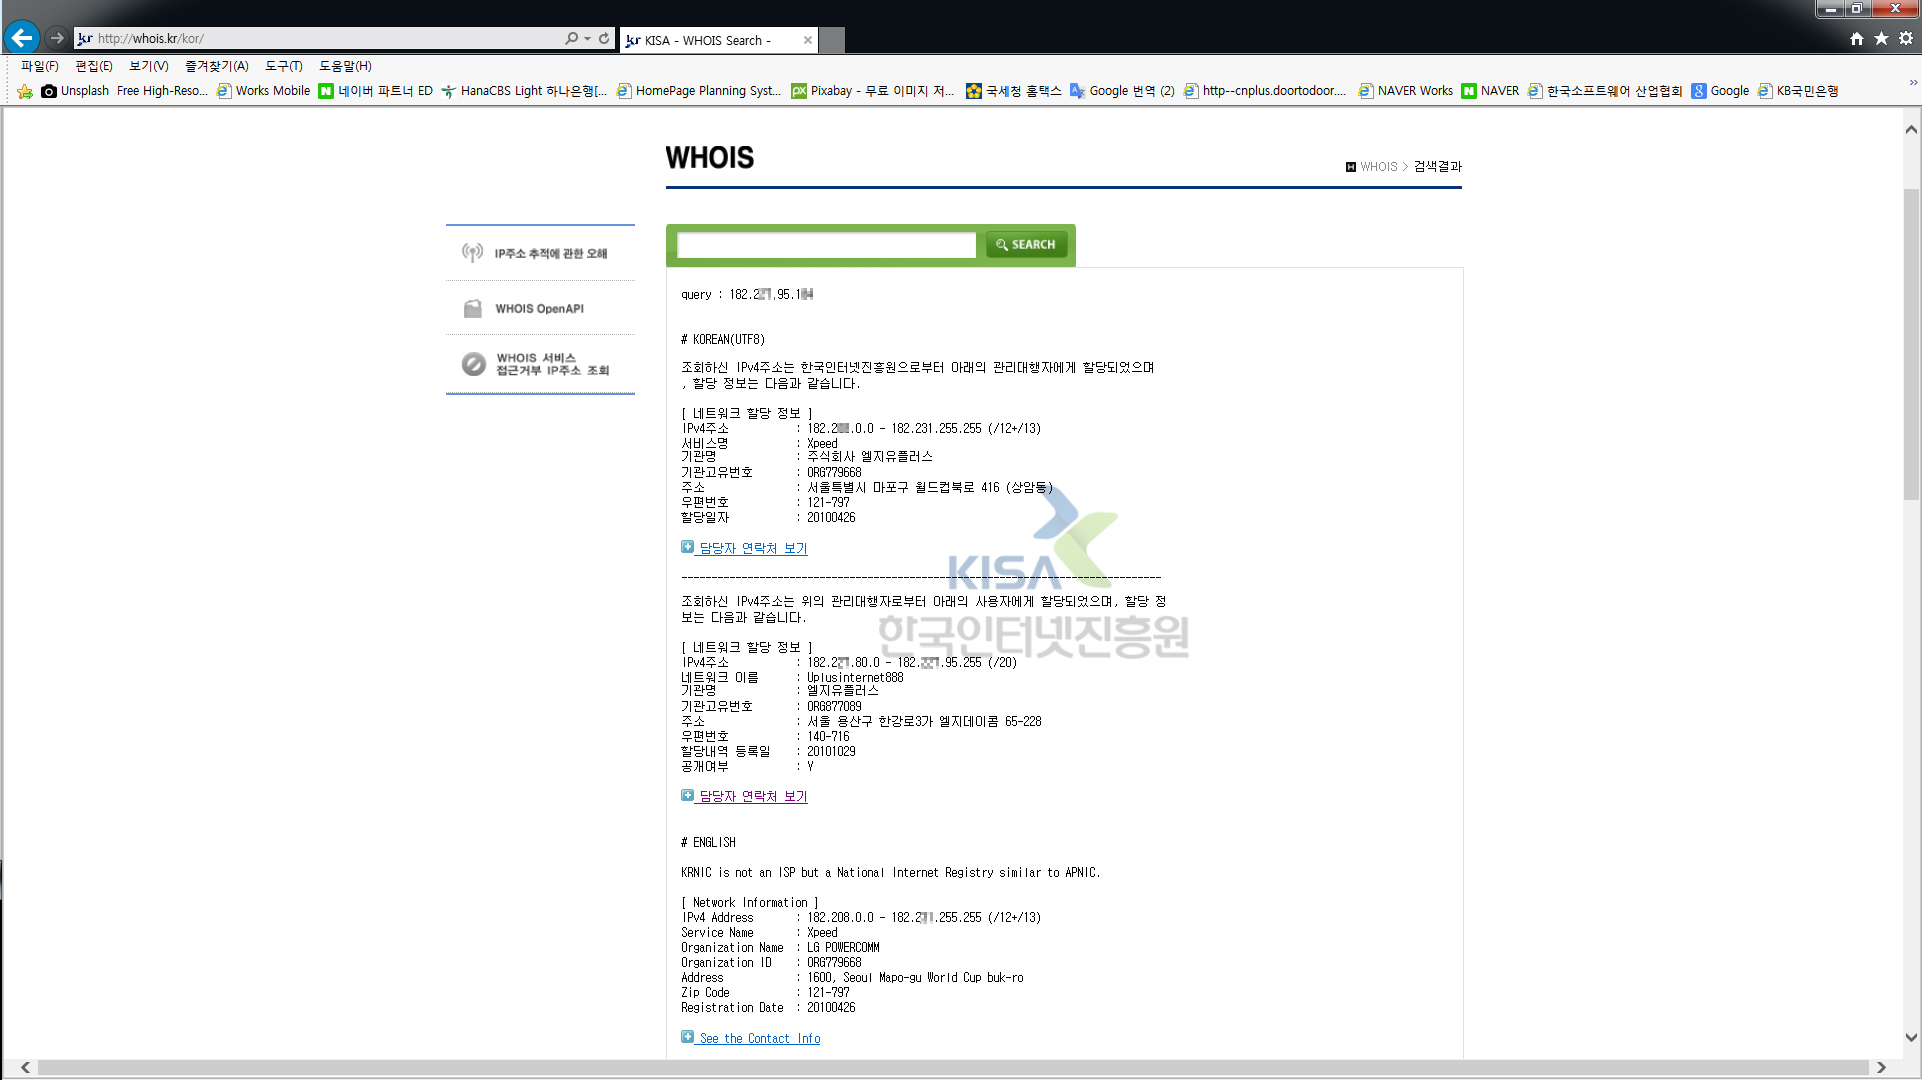Open Works Mobile bookmark
1922x1080 pixels.
pyautogui.click(x=264, y=91)
